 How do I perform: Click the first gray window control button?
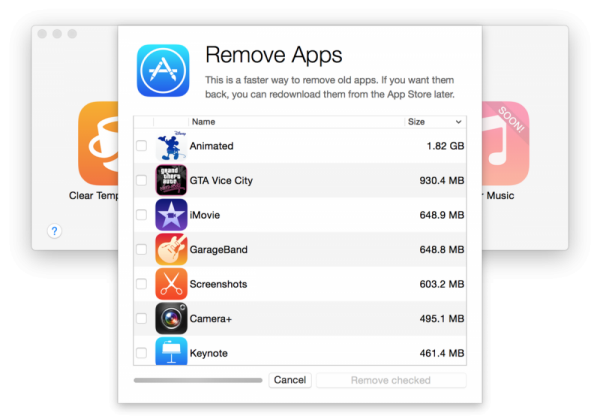42,34
